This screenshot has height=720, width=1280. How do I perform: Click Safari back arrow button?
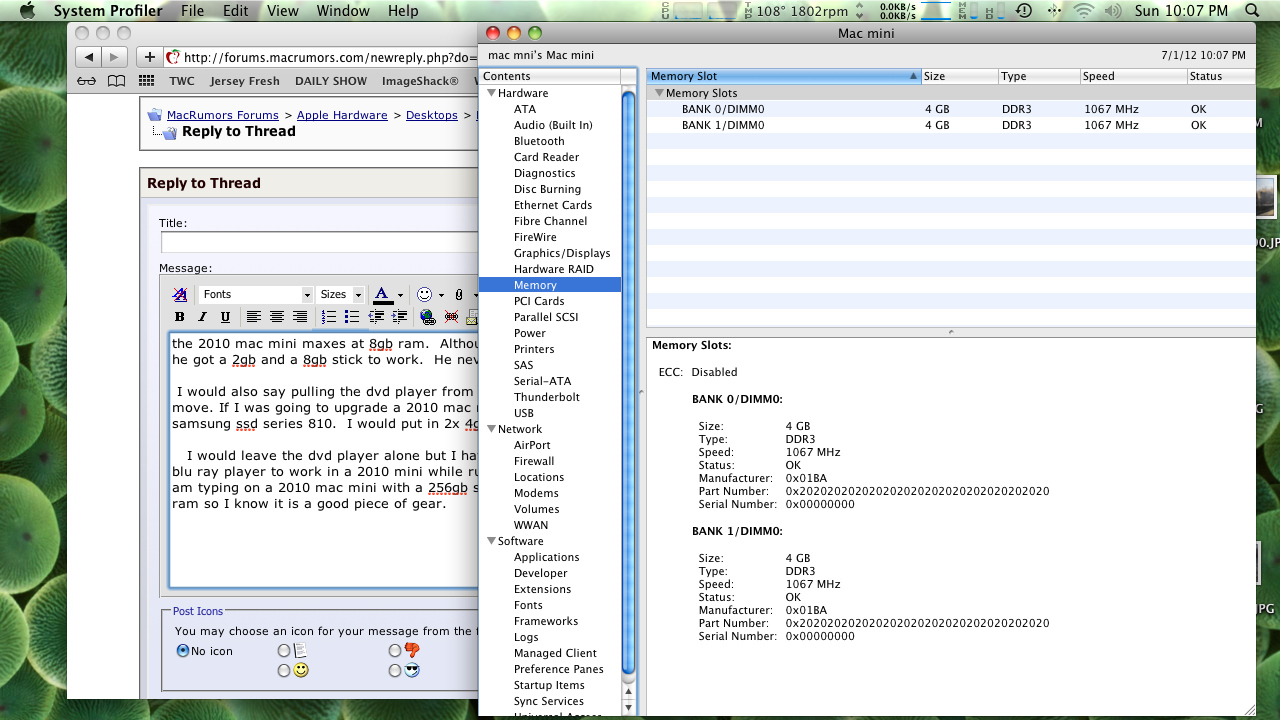pos(89,57)
